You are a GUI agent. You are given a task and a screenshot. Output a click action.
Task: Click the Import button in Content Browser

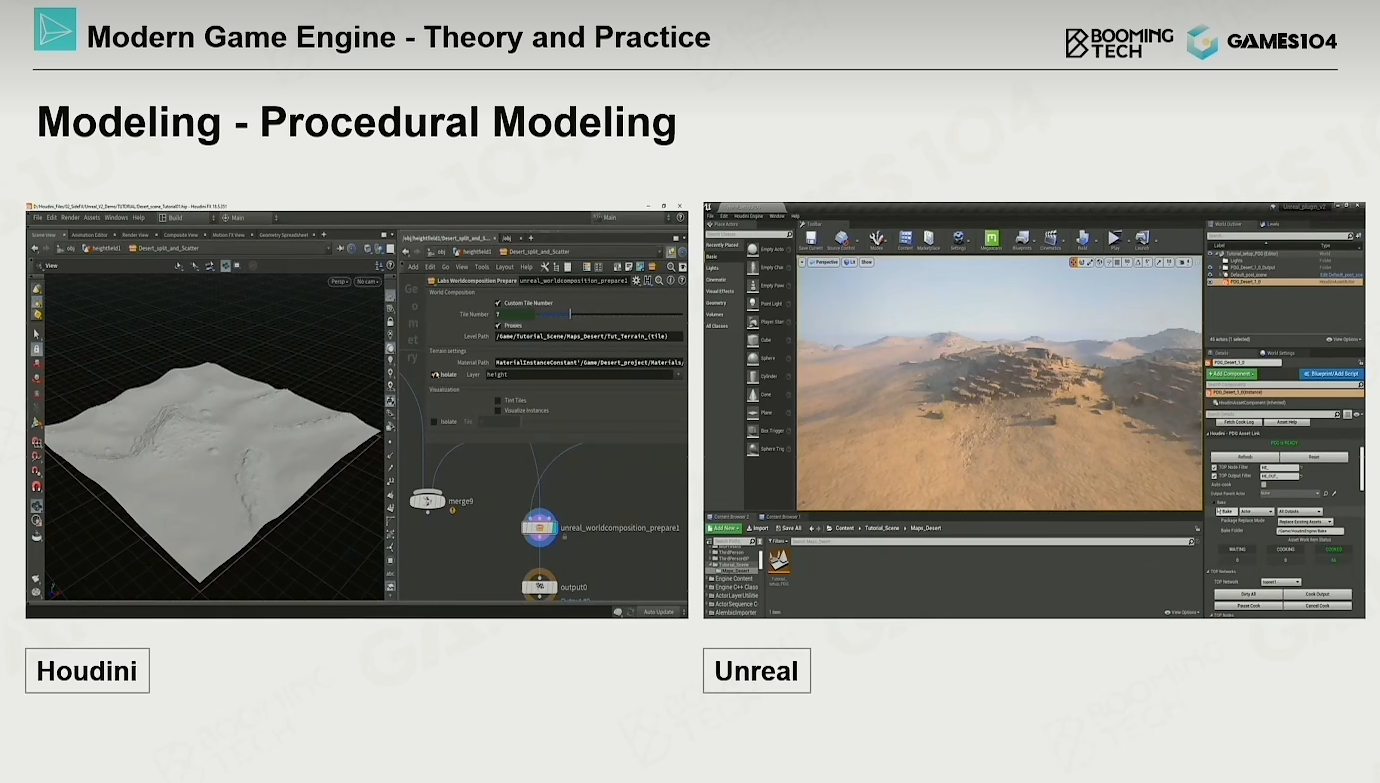(x=757, y=528)
